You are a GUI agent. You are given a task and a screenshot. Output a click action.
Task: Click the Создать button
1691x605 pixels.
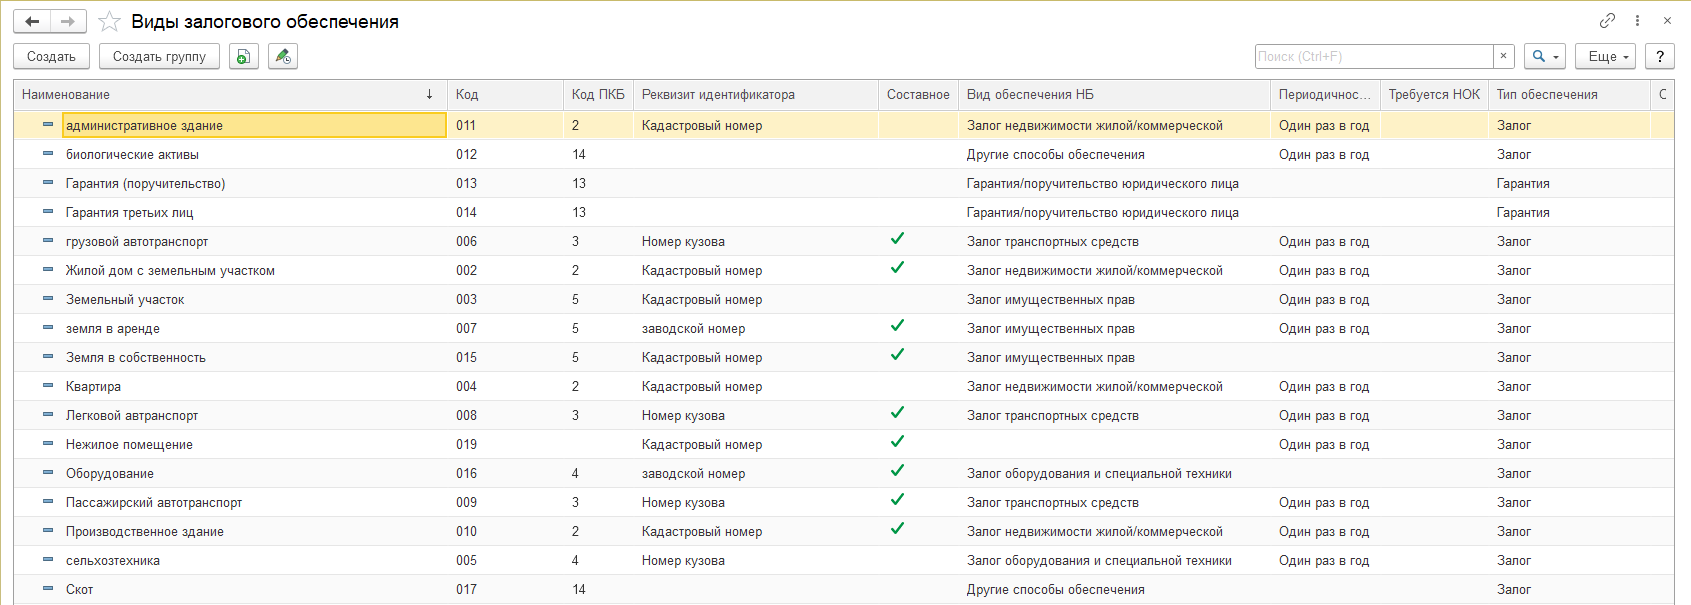pyautogui.click(x=51, y=57)
